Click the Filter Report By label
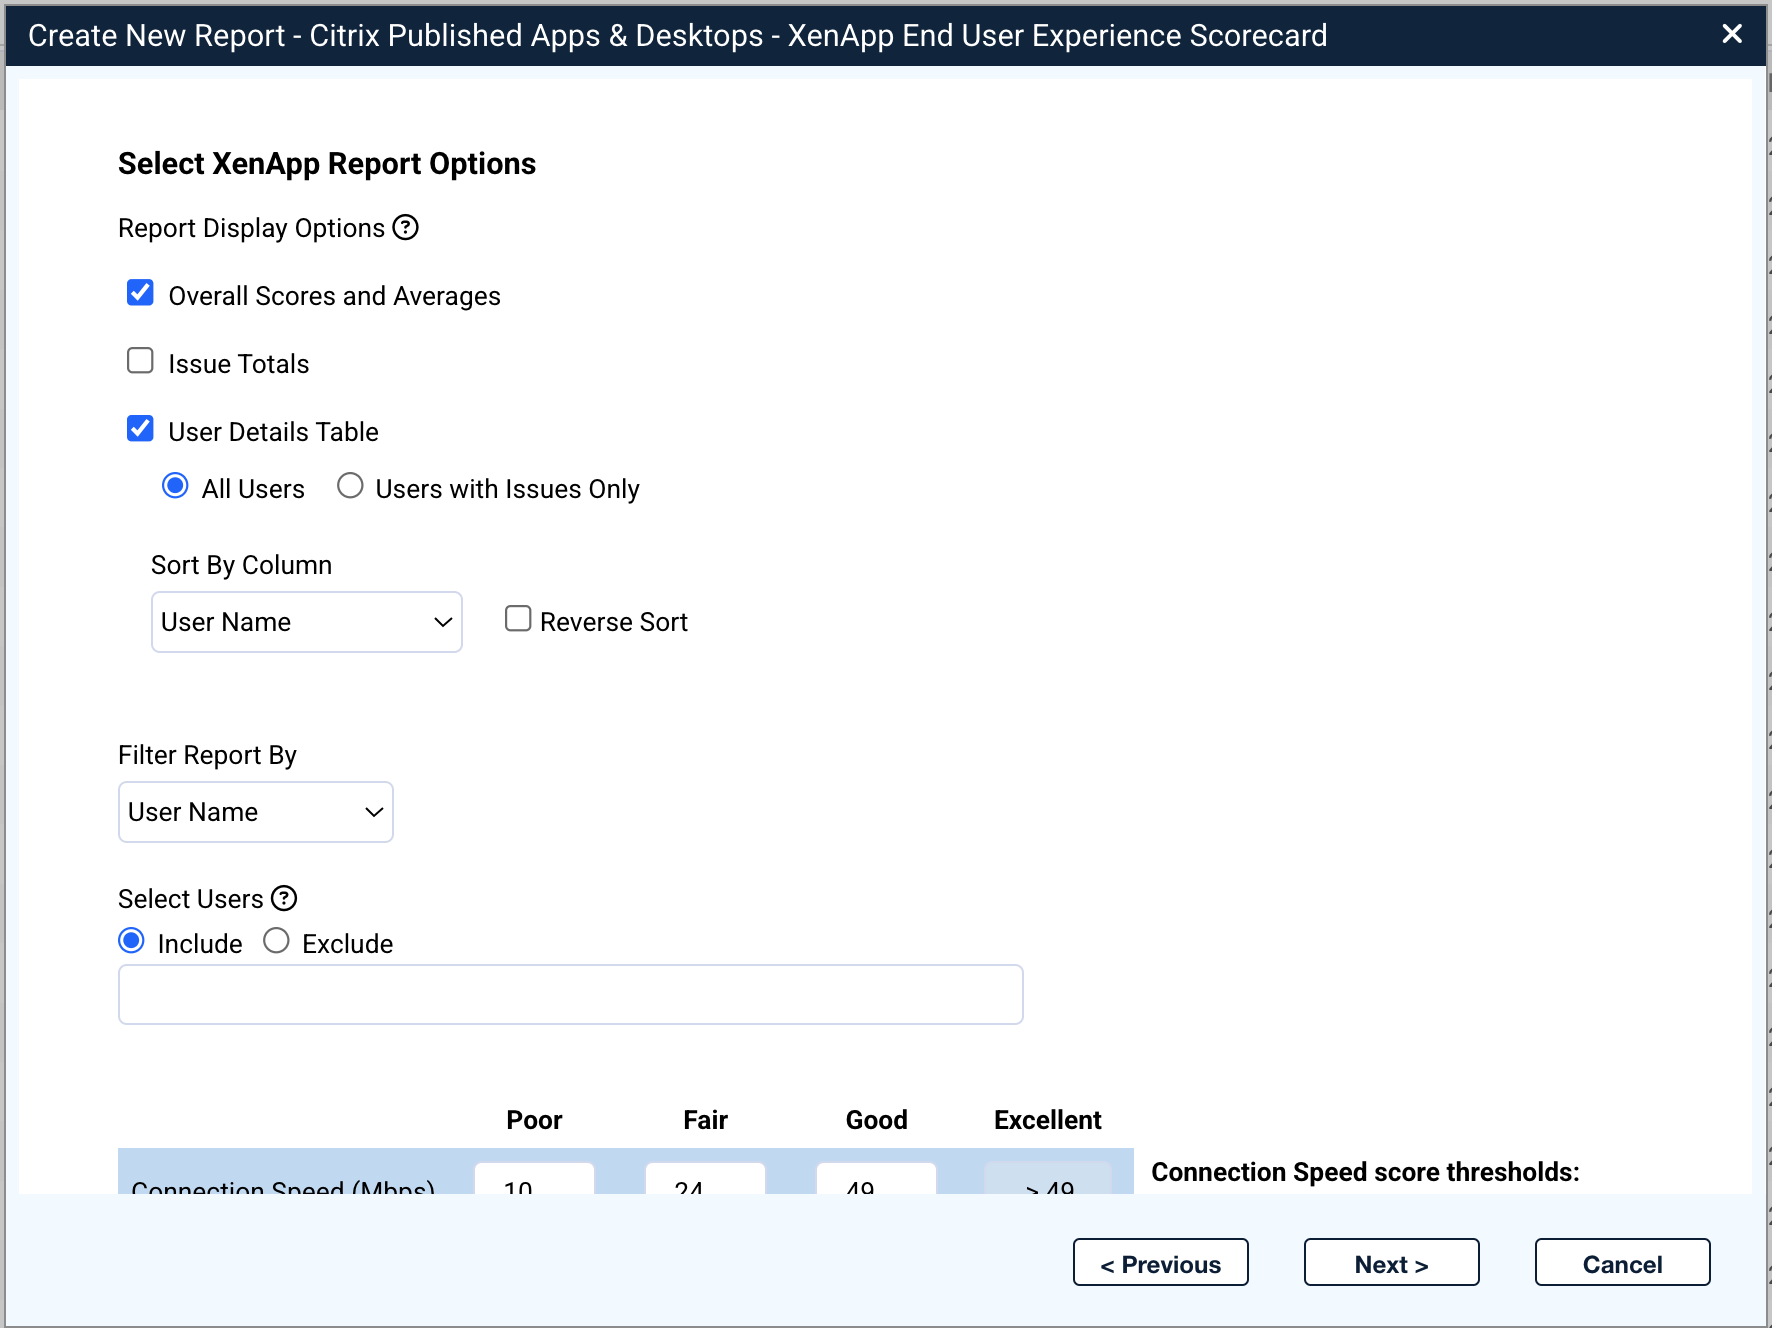 (x=207, y=755)
